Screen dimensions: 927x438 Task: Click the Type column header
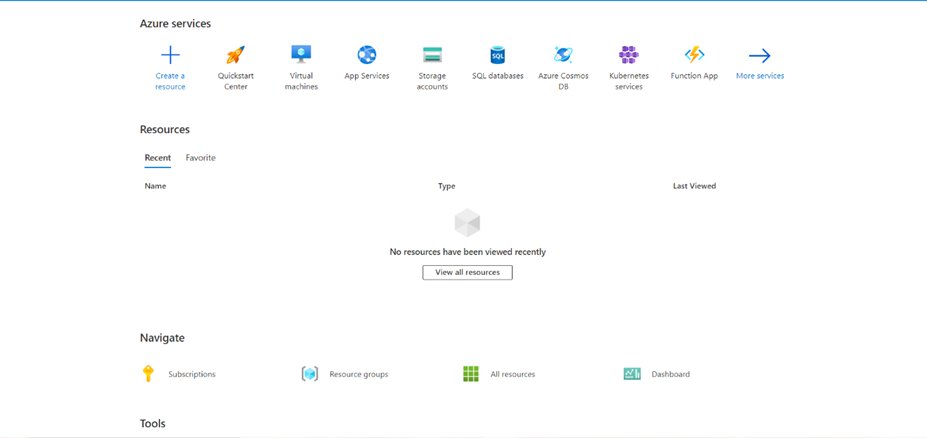446,186
